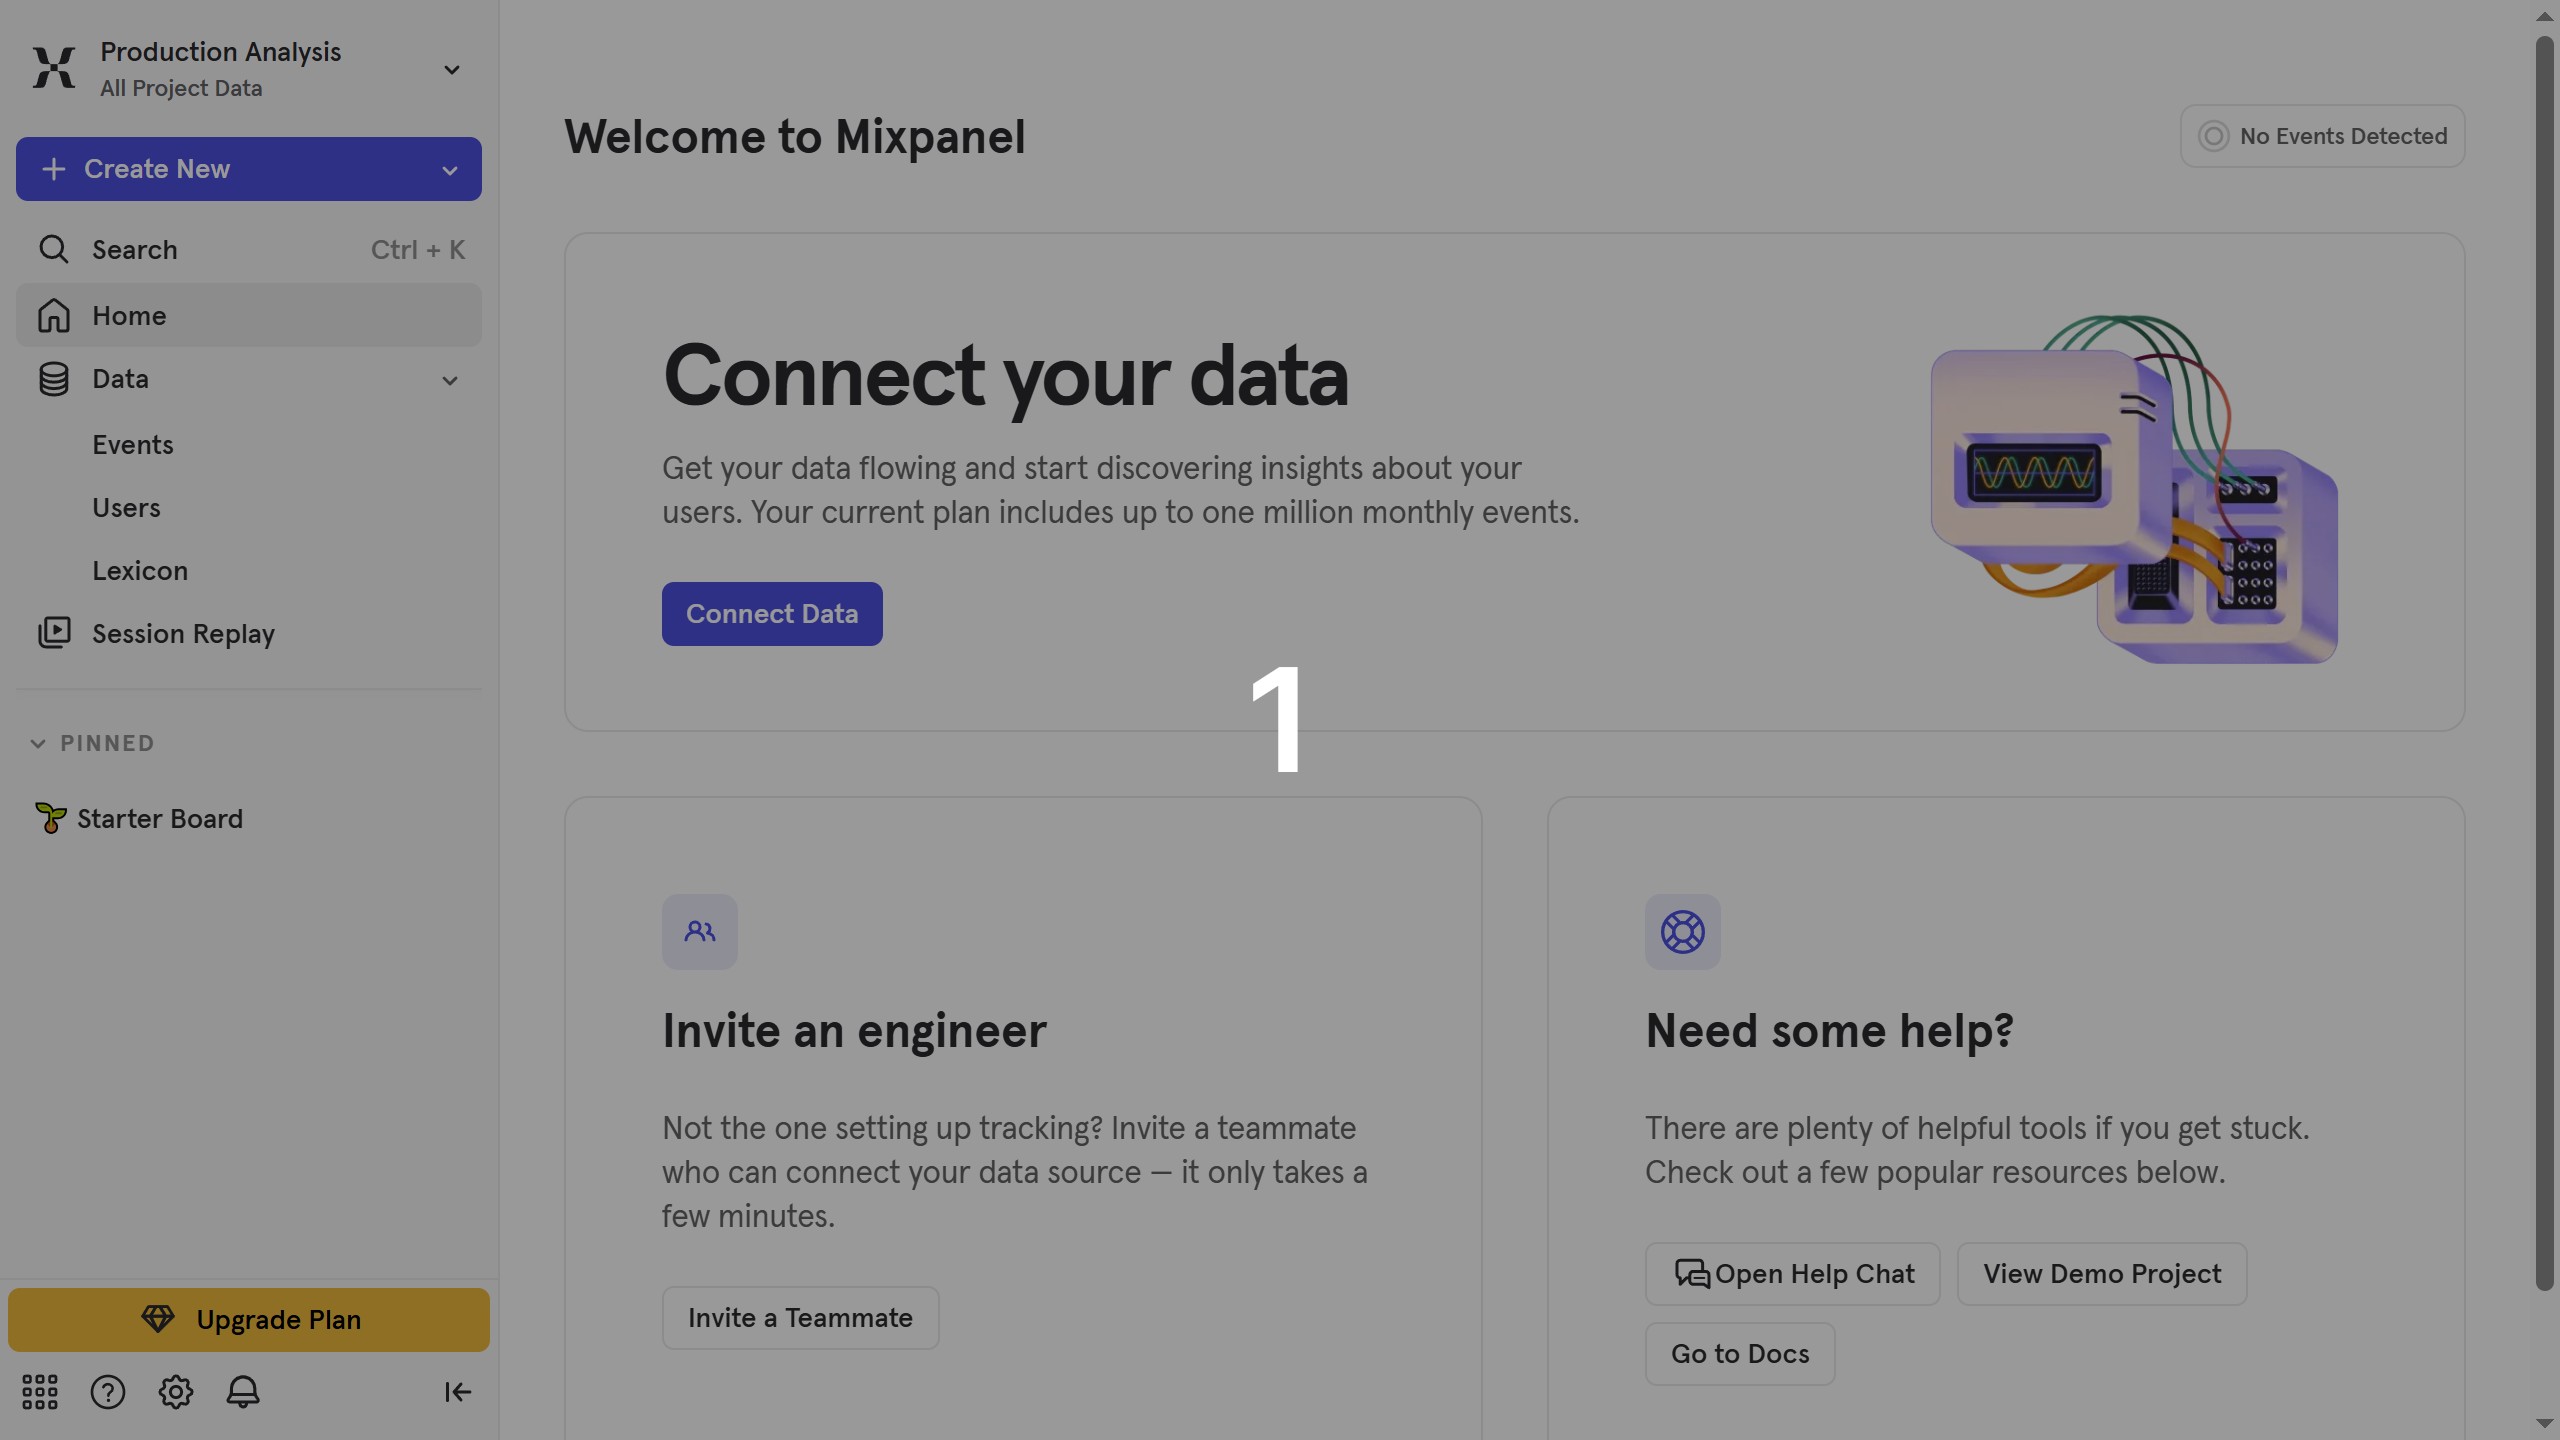Click the Mixpanel X logo icon
This screenshot has width=2560, height=1440.
click(53, 68)
